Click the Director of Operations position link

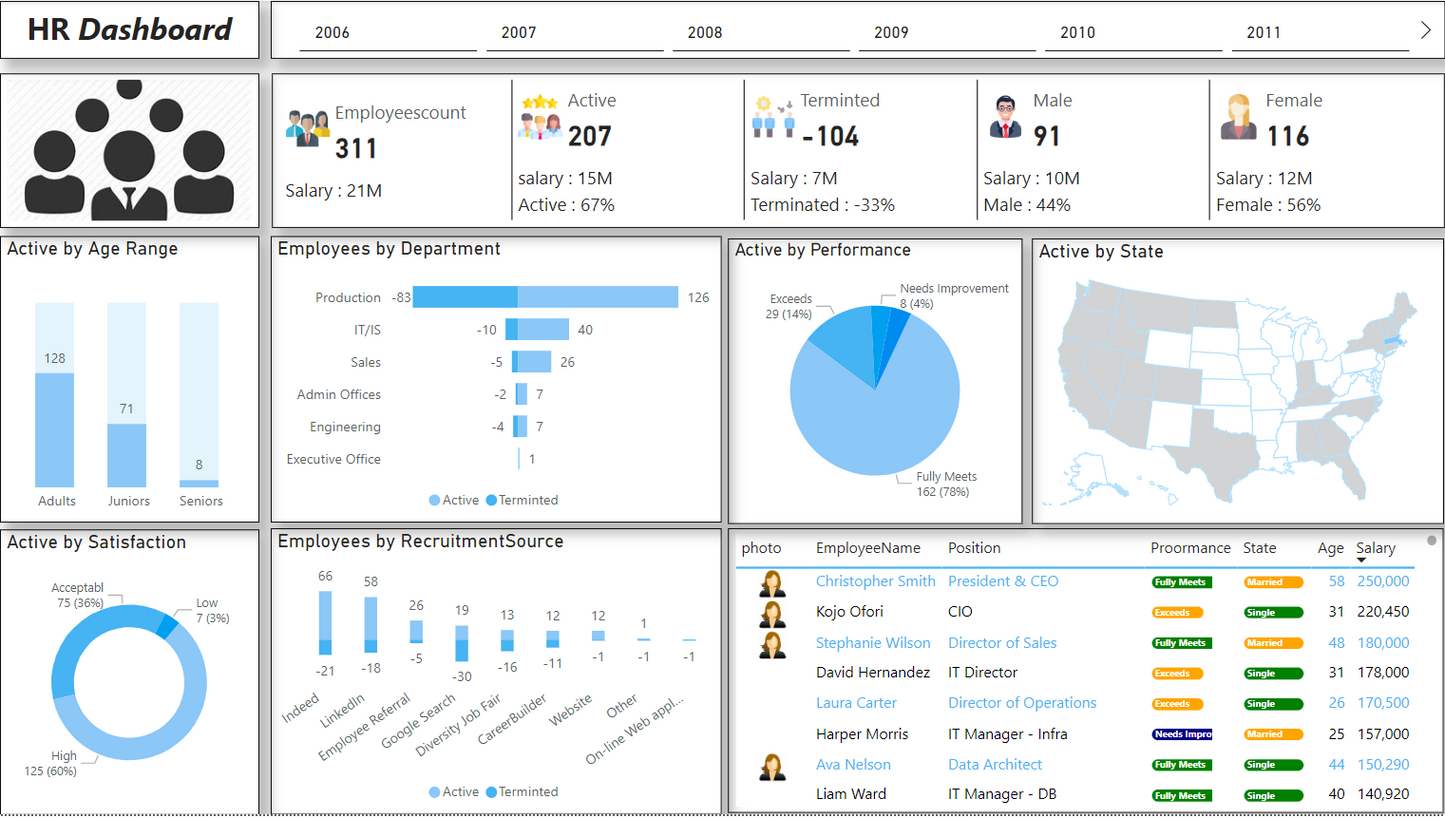(x=1021, y=703)
